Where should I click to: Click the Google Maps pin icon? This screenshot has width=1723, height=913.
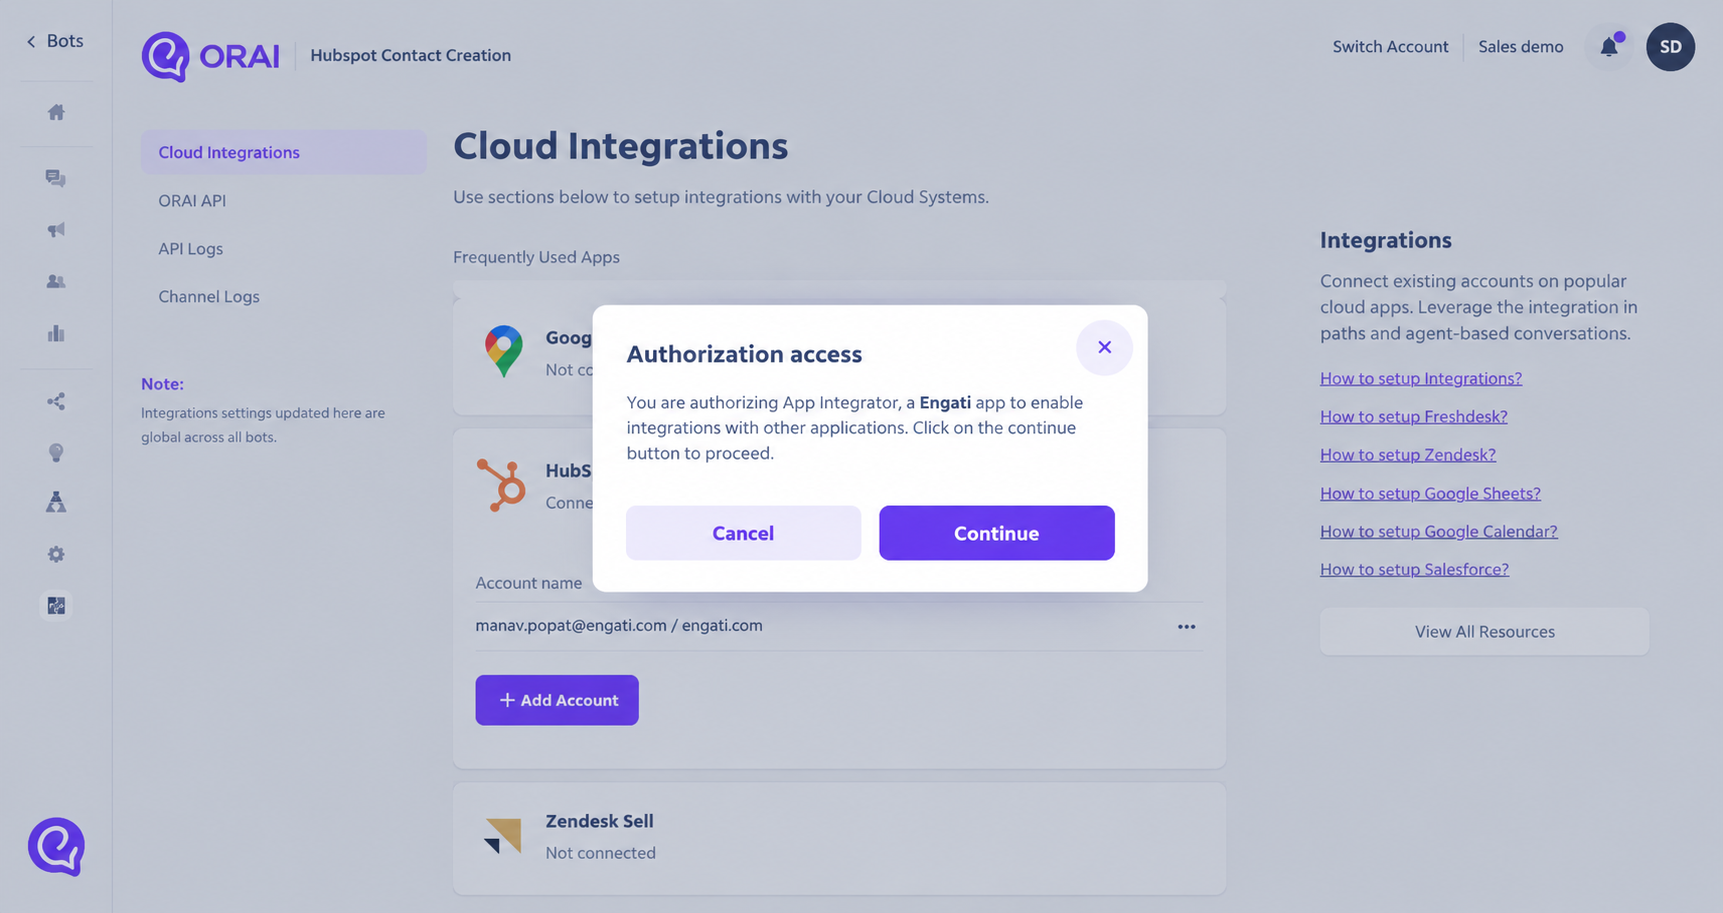click(x=504, y=351)
